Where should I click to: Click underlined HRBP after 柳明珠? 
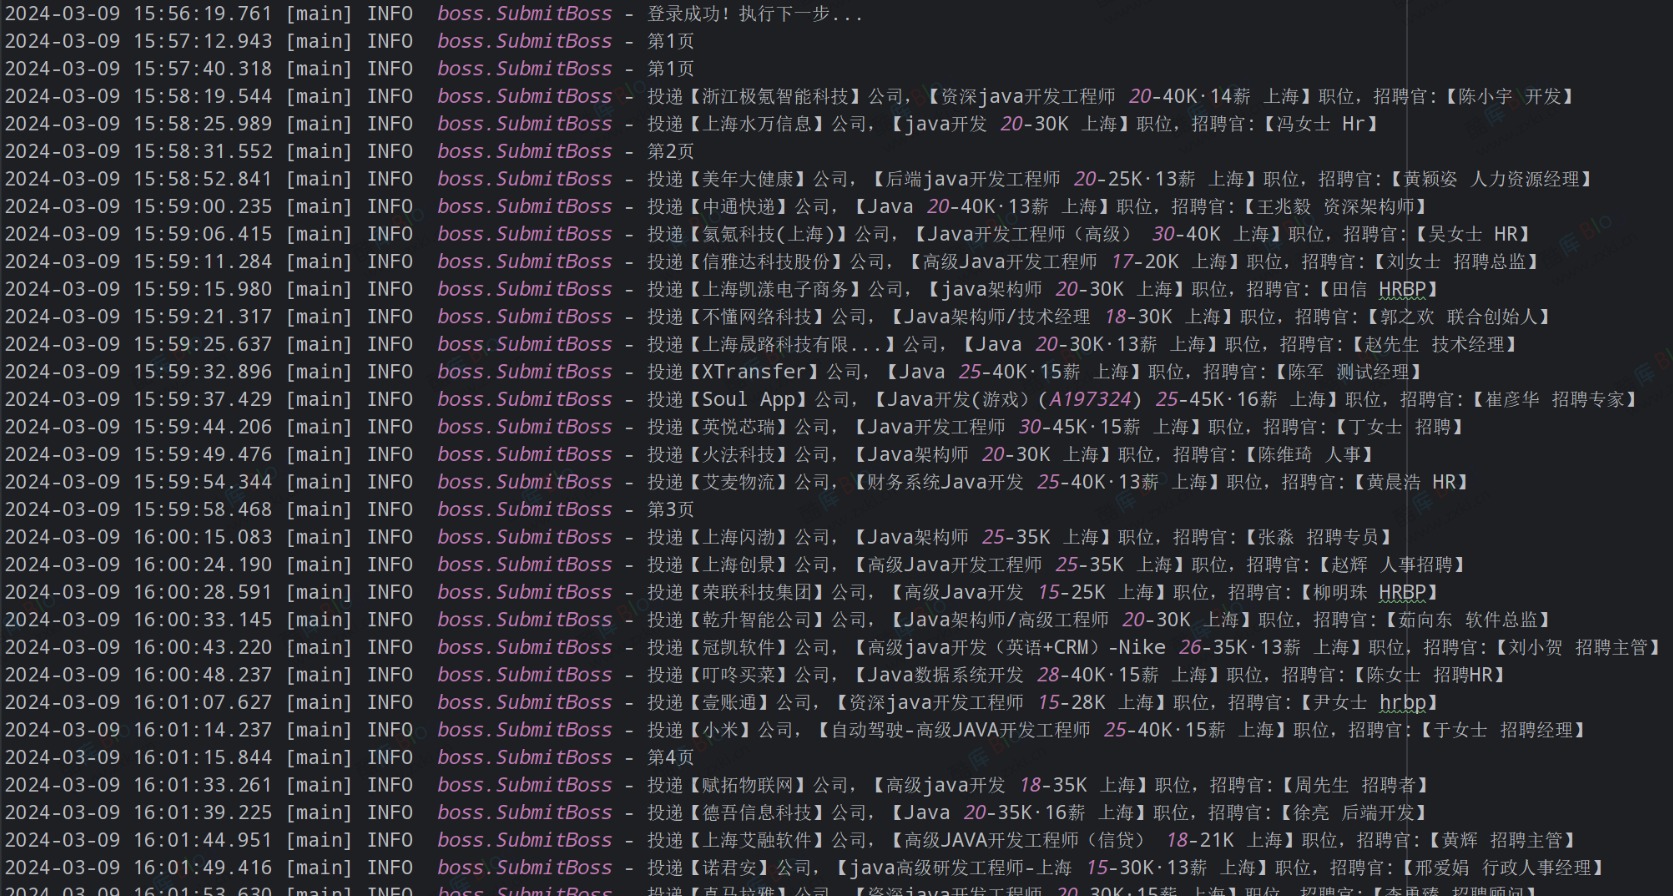pos(1402,592)
